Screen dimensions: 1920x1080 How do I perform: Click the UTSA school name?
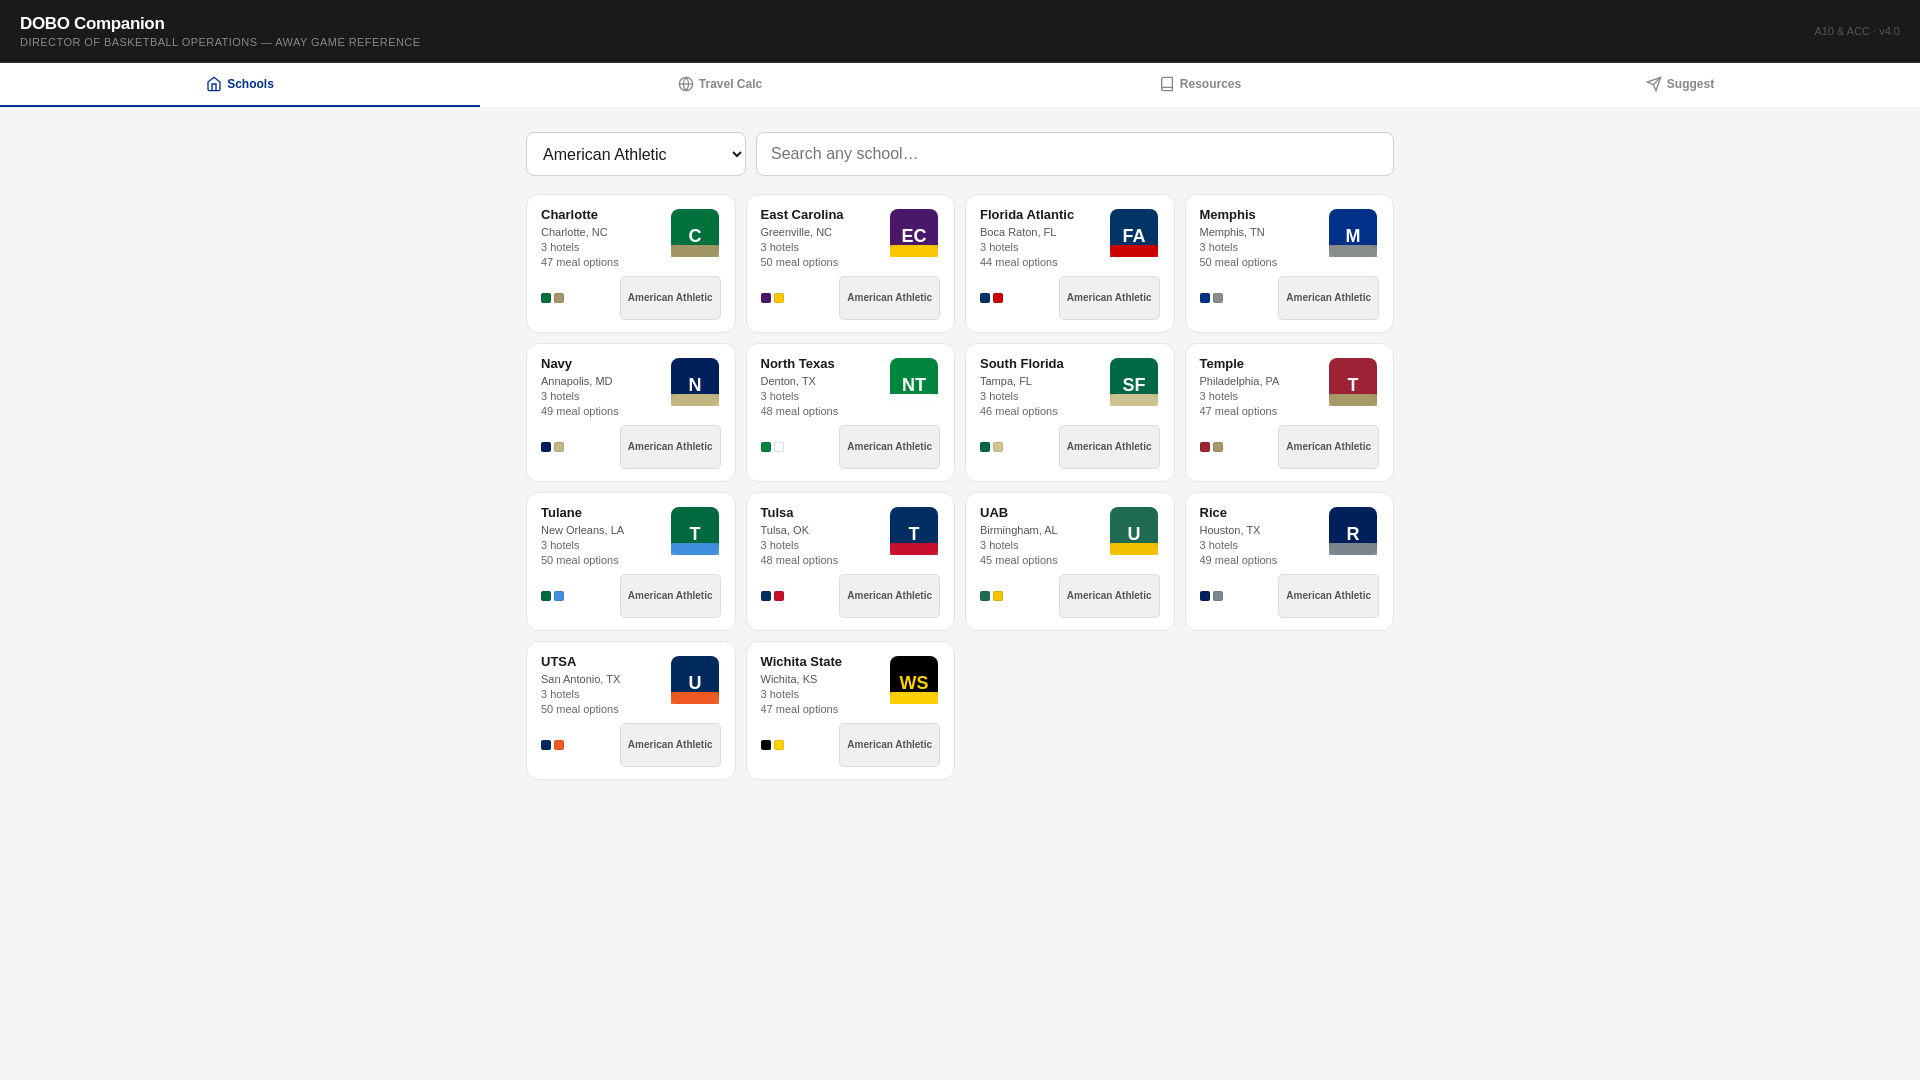click(559, 662)
